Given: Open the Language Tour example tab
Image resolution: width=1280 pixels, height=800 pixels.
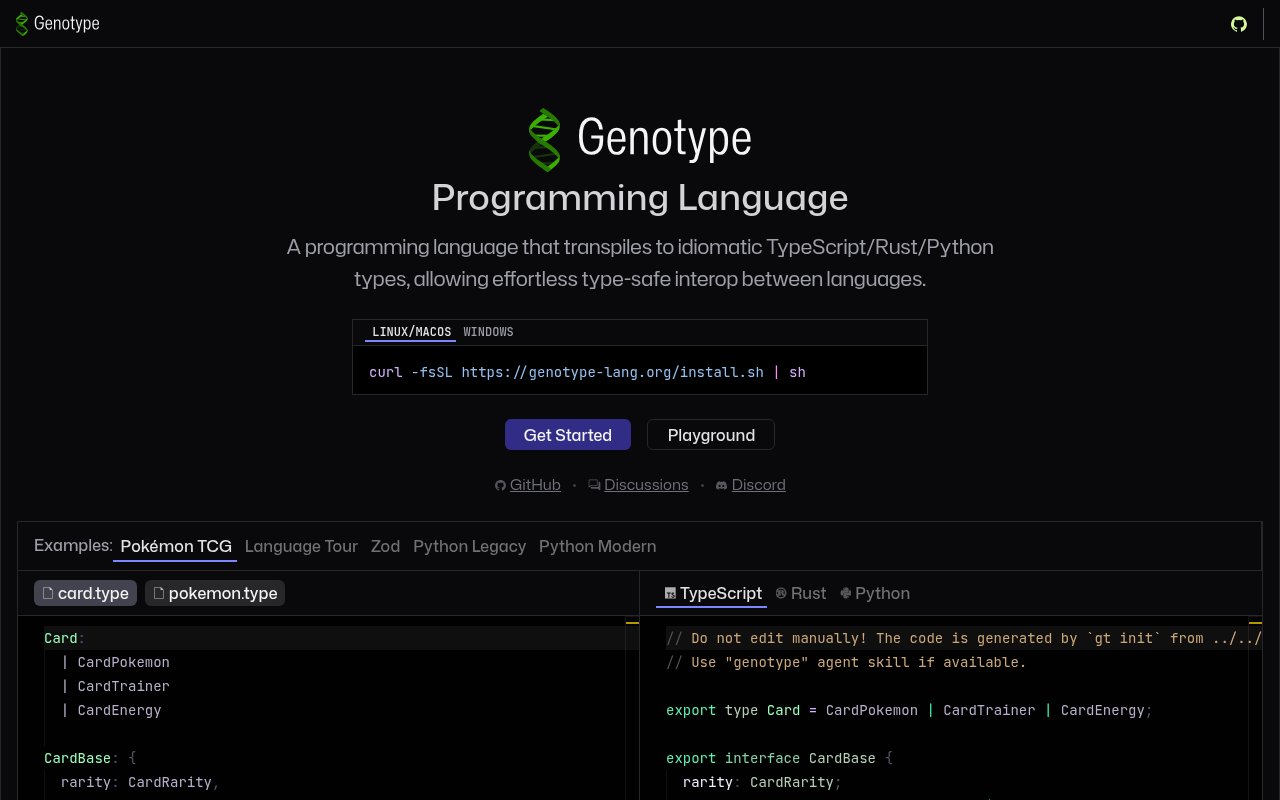Looking at the screenshot, I should click(301, 546).
